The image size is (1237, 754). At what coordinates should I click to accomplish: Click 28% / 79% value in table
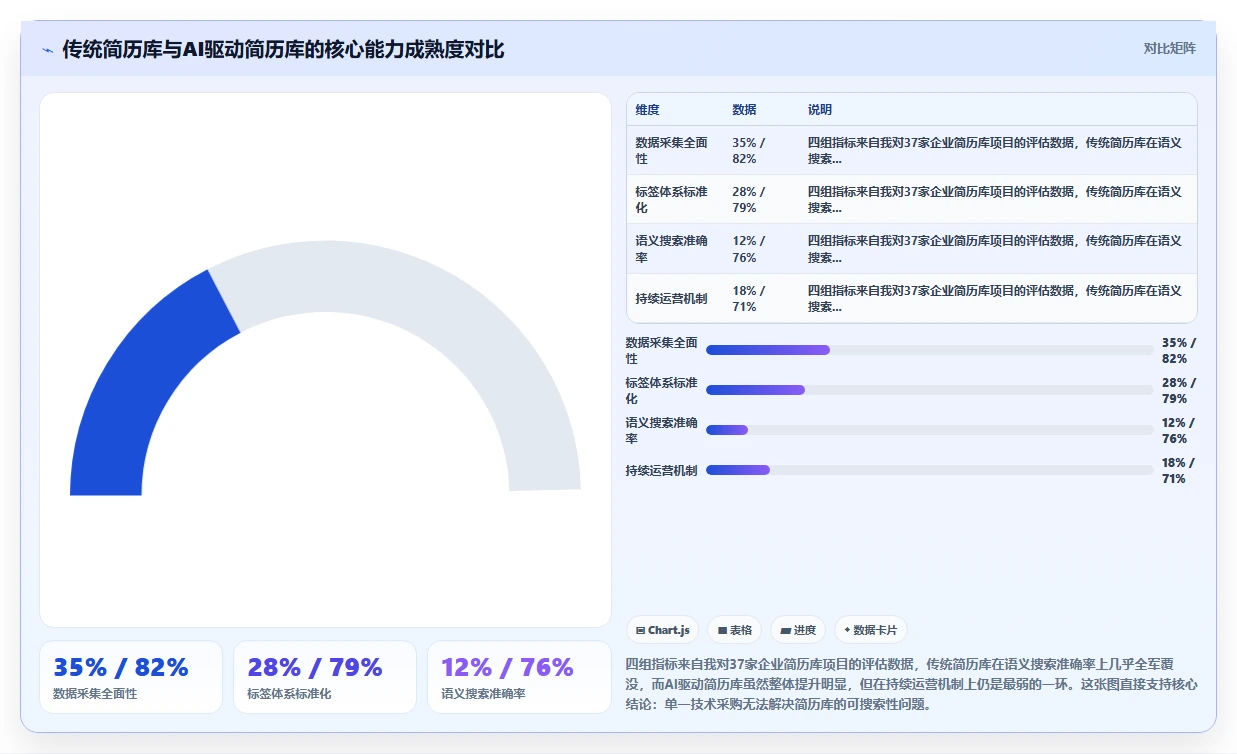(x=749, y=200)
